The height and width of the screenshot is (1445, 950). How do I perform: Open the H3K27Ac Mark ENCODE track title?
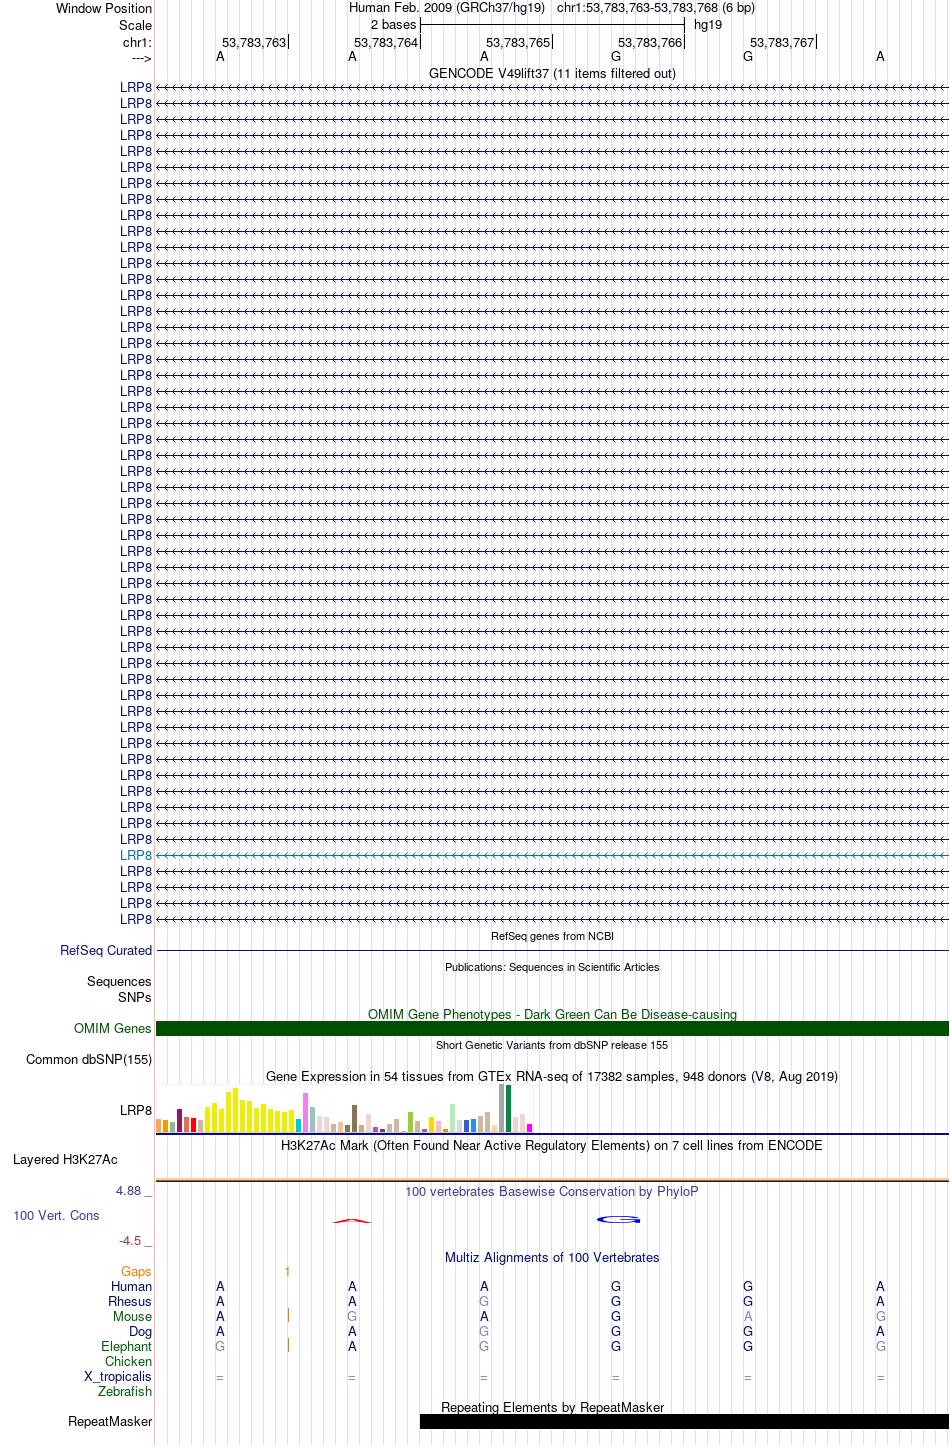[552, 1146]
